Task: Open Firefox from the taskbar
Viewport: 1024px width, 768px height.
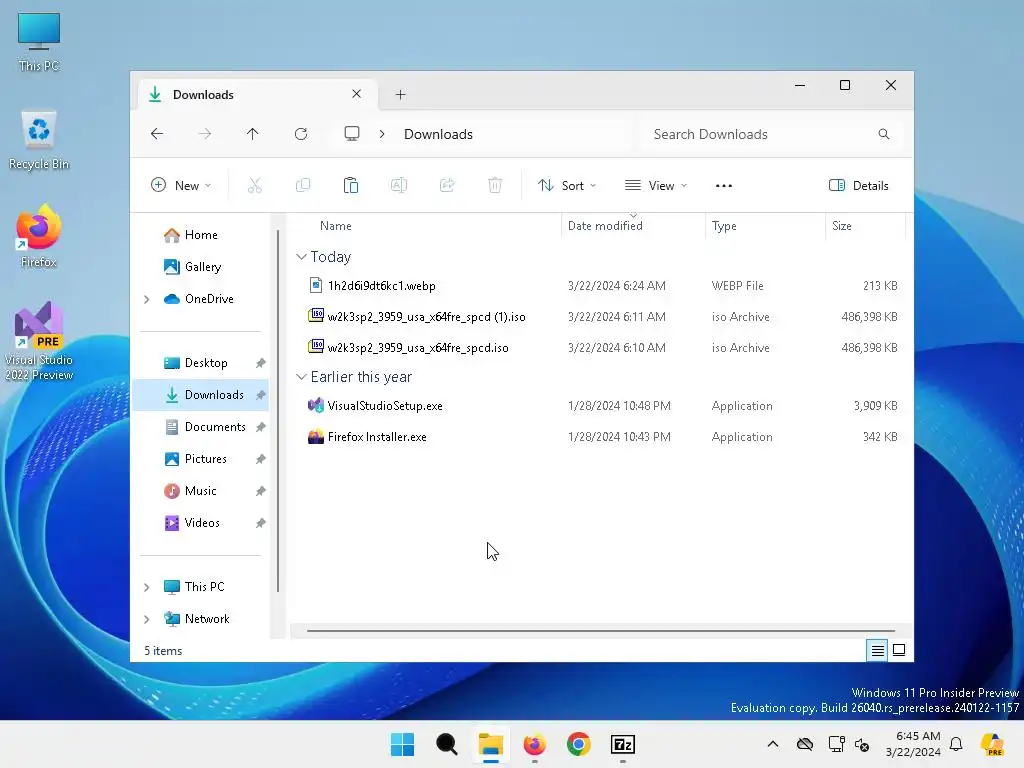Action: click(534, 744)
